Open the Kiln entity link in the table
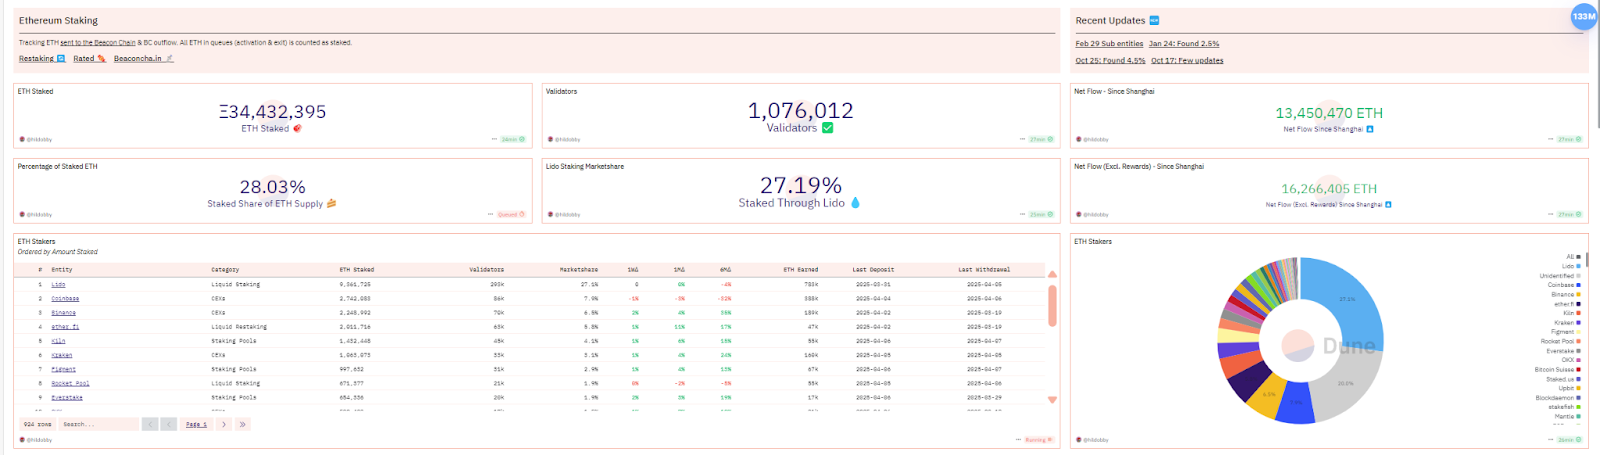The width and height of the screenshot is (1600, 455). pyautogui.click(x=58, y=341)
